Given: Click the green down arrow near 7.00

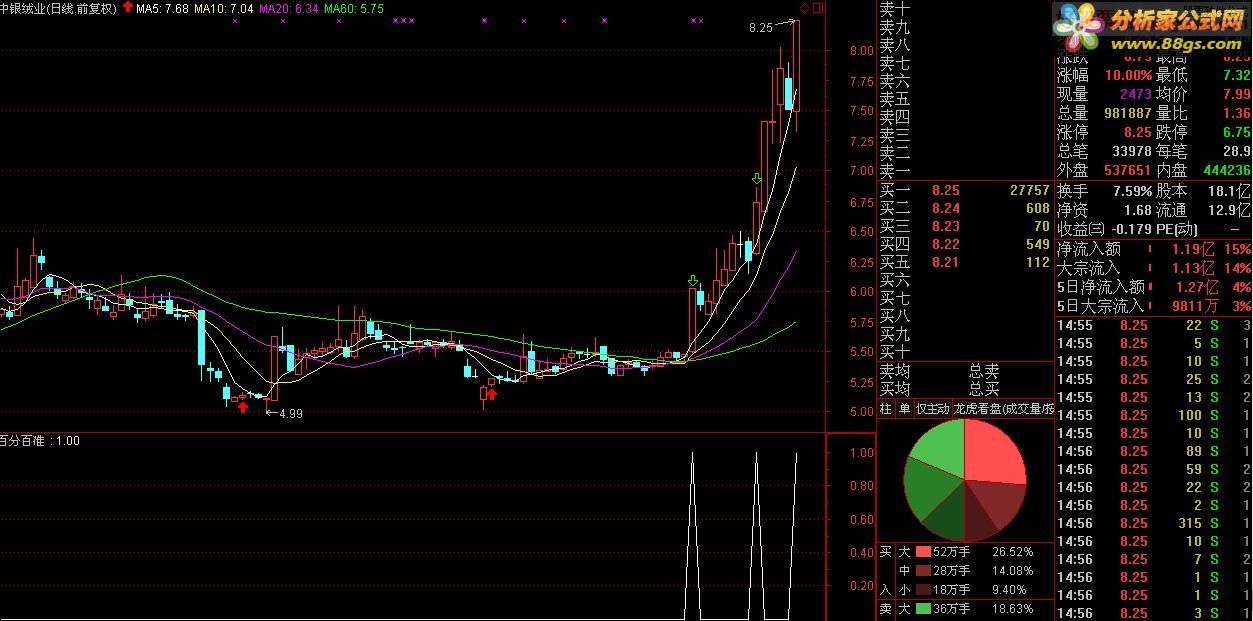Looking at the screenshot, I should (757, 179).
